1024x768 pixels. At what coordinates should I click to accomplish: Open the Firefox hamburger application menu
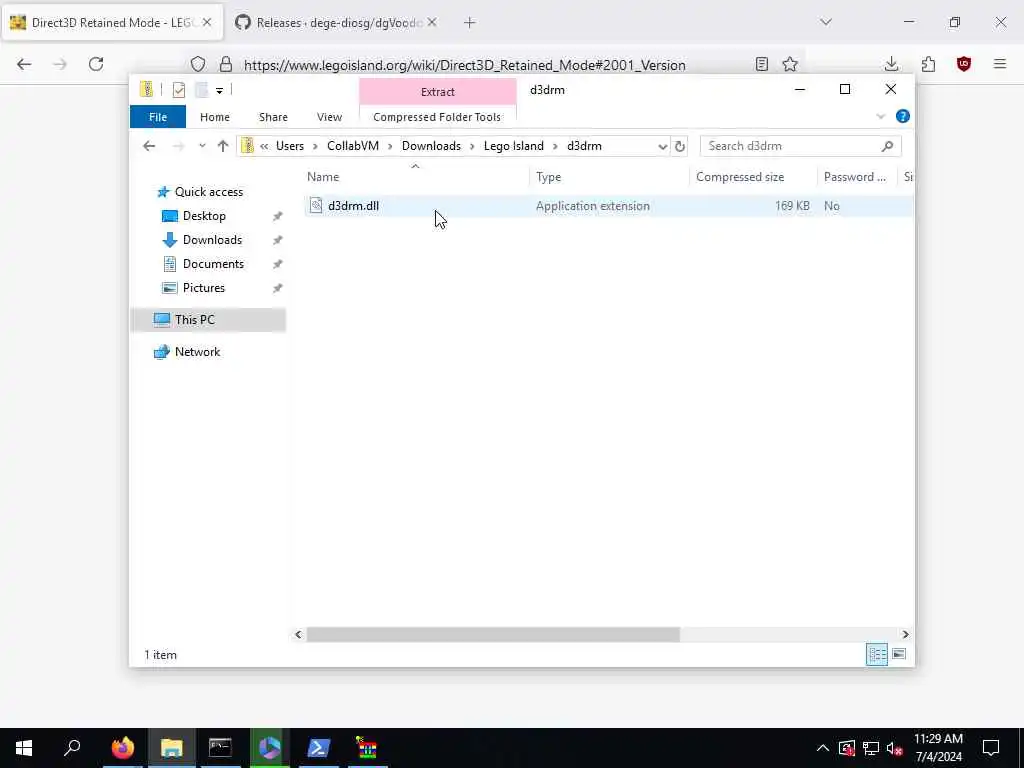click(x=1000, y=64)
